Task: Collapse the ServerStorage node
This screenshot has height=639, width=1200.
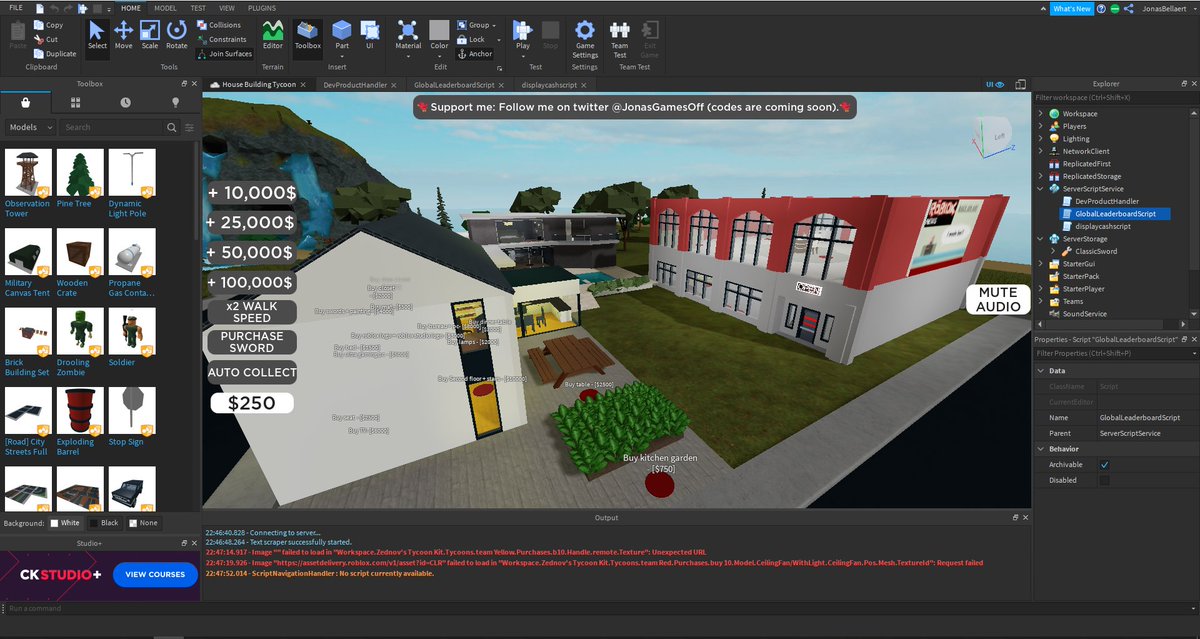Action: coord(1040,238)
